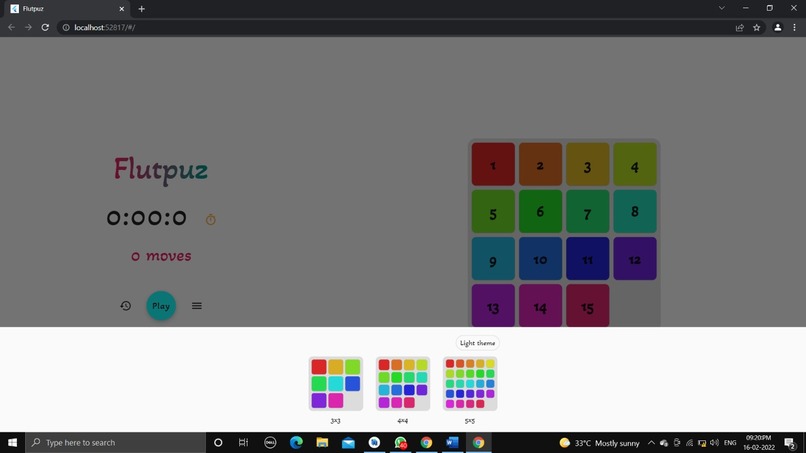Click puzzle tile 5
Viewport: 806px width, 453px height.
(493, 211)
